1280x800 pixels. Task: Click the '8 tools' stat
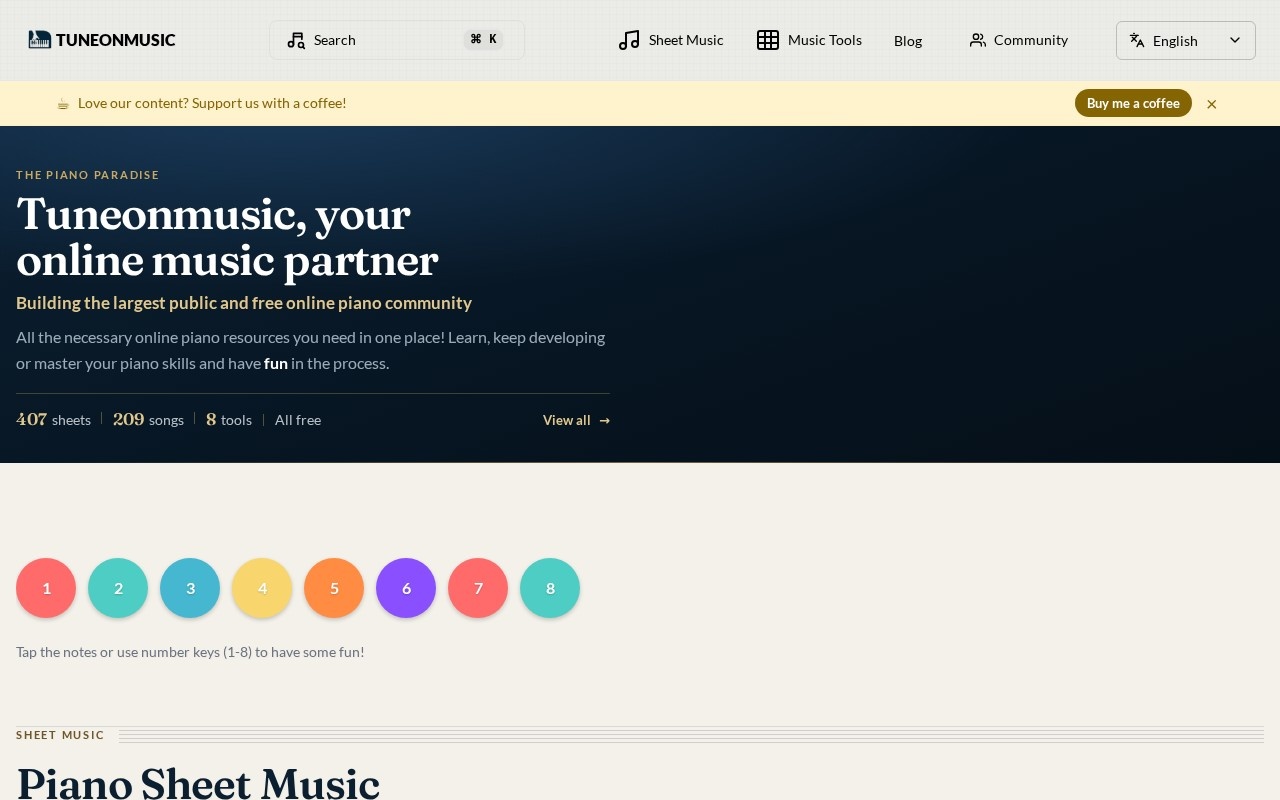pyautogui.click(x=229, y=420)
